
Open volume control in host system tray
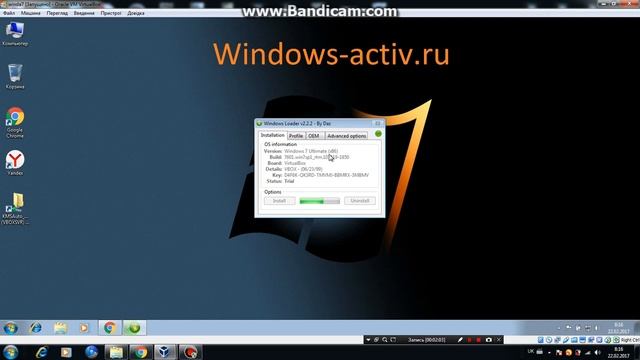pos(598,352)
